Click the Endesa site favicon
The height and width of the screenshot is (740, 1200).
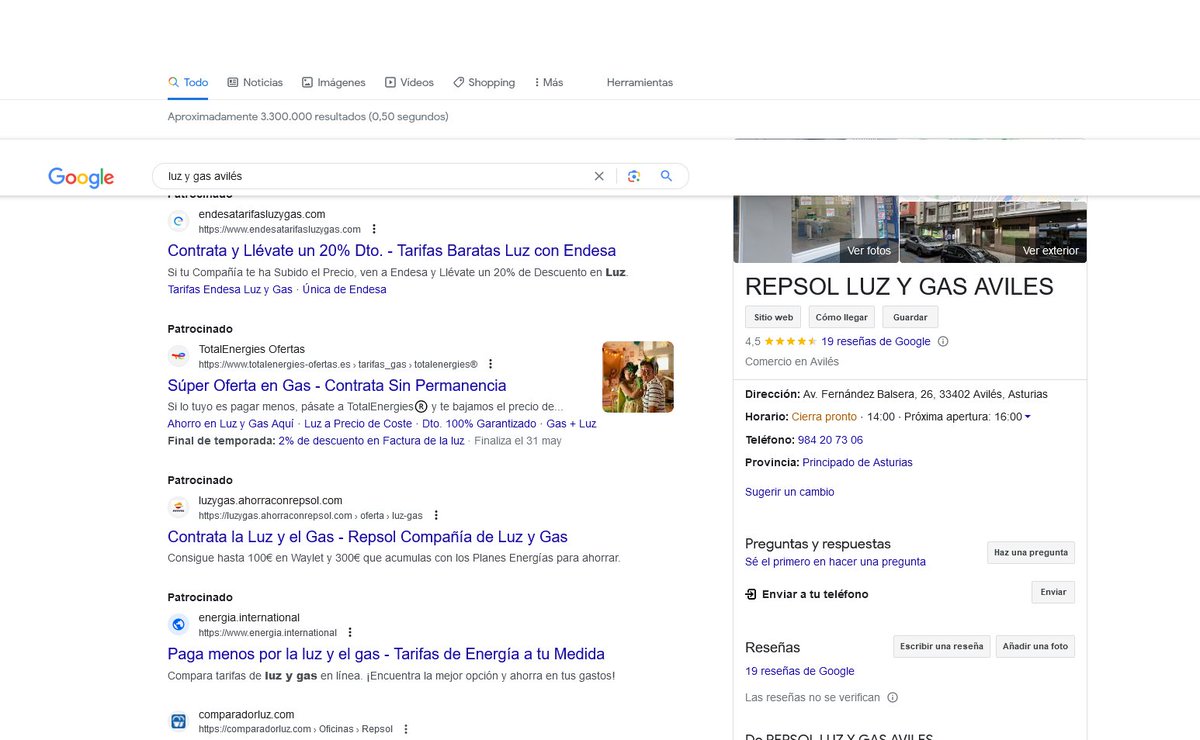point(178,222)
